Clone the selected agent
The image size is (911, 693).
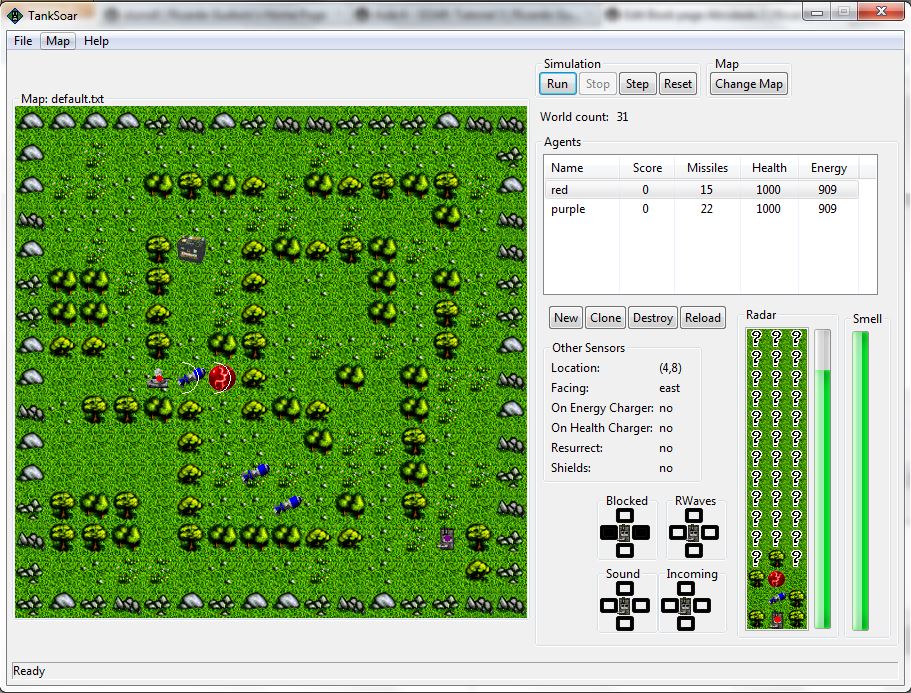605,318
